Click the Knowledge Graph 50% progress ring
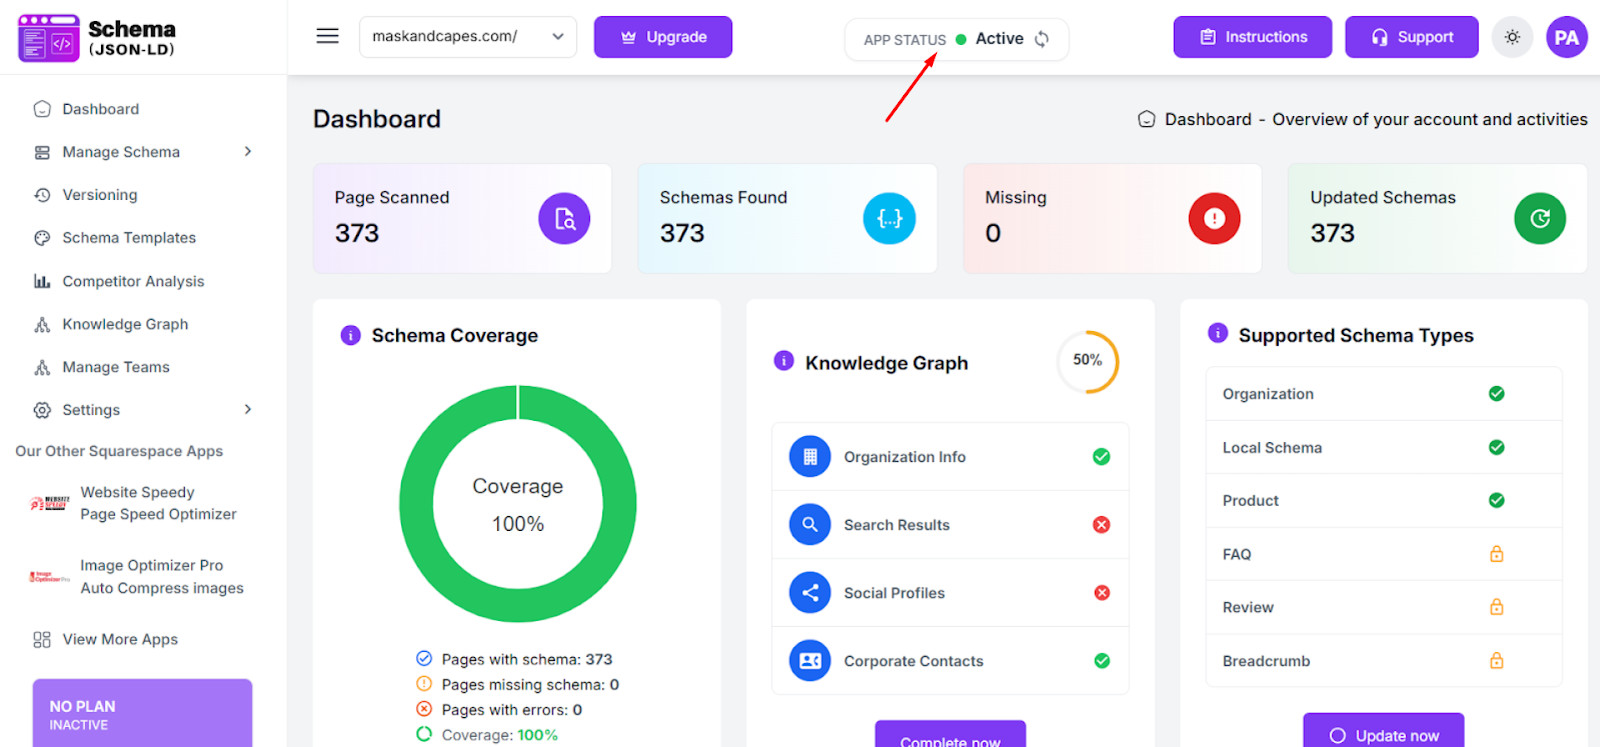The height and width of the screenshot is (747, 1600). (1087, 361)
